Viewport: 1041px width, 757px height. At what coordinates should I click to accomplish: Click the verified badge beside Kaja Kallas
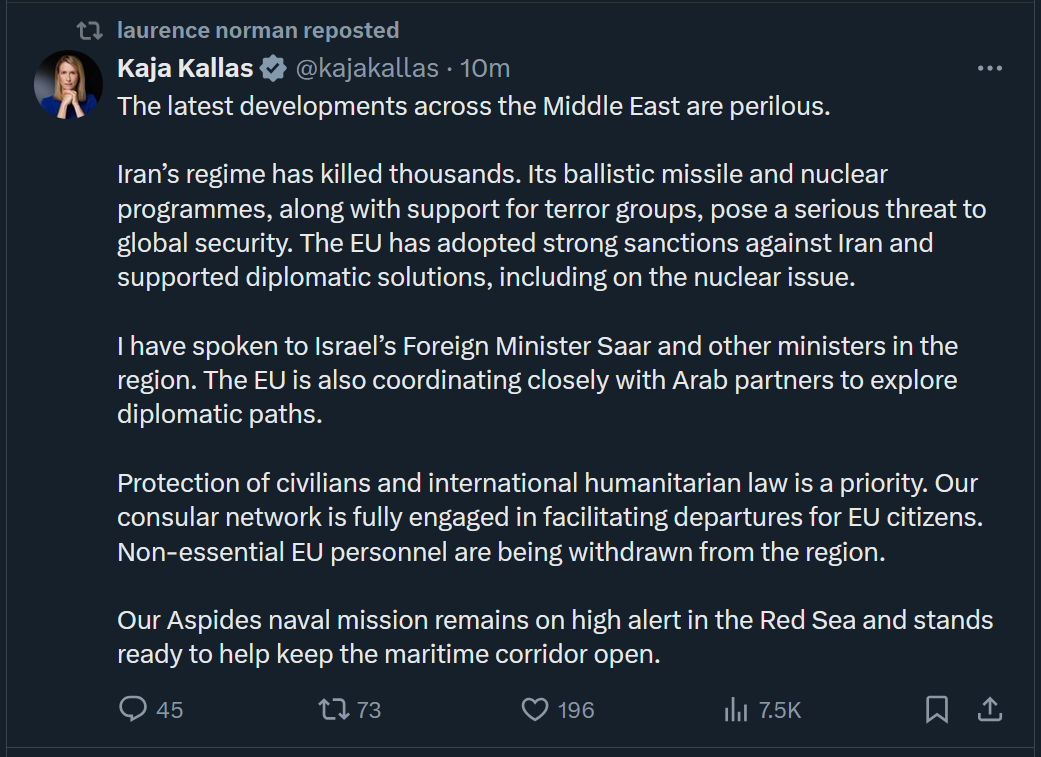click(272, 68)
